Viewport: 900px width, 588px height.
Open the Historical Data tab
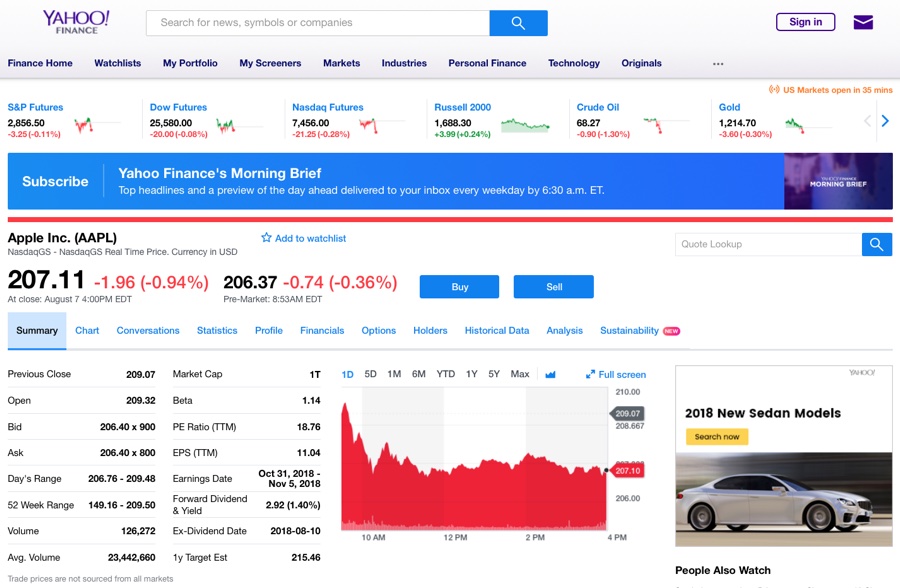coord(497,330)
